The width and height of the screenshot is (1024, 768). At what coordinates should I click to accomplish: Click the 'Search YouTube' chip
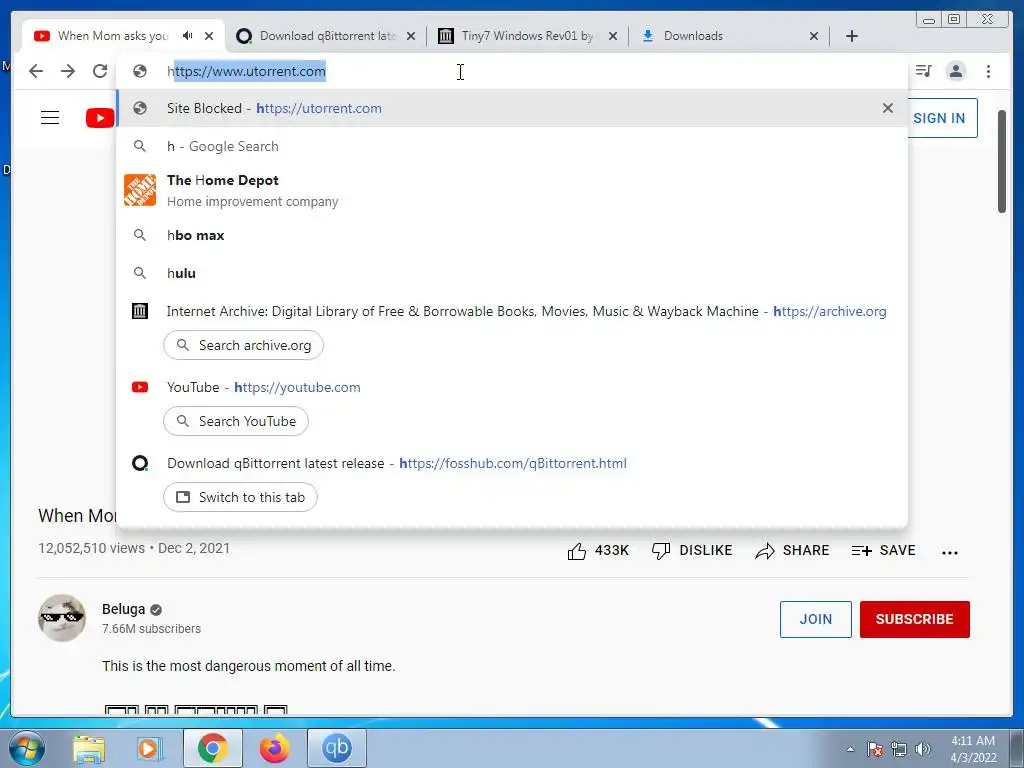(236, 421)
